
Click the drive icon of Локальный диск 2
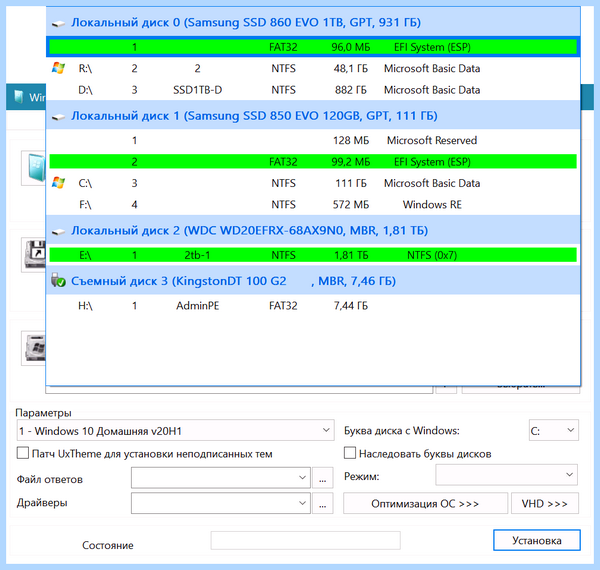click(x=58, y=232)
